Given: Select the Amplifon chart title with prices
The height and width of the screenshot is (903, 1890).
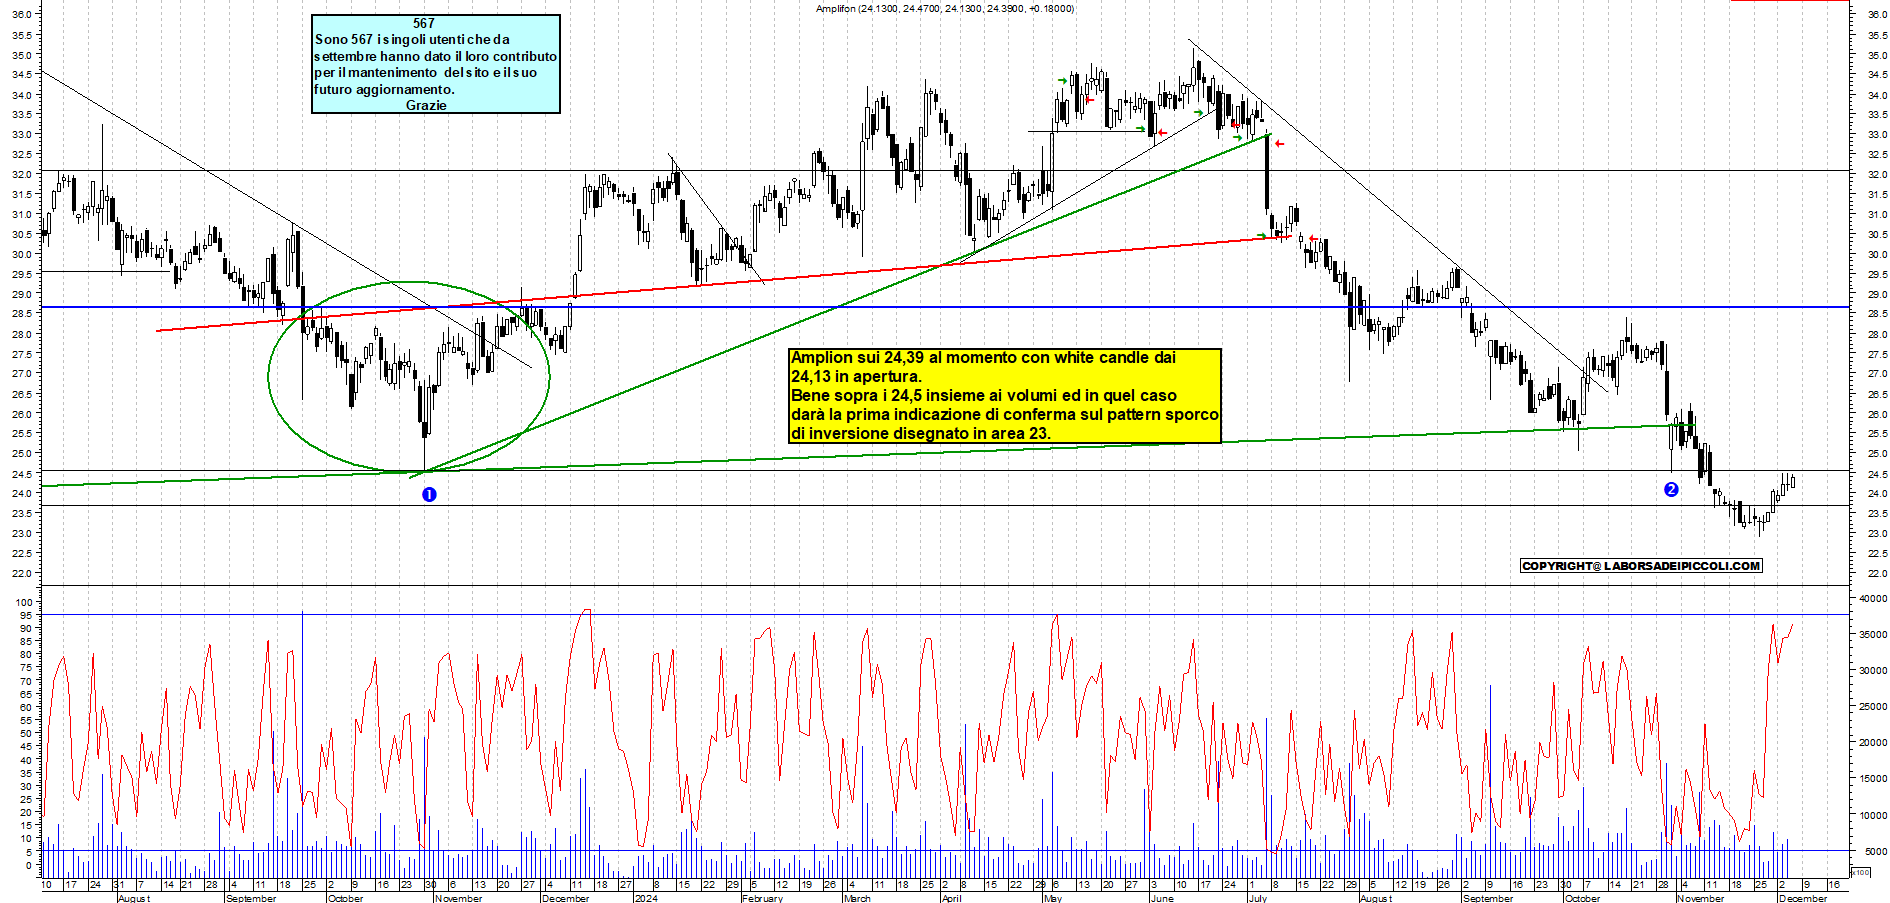Looking at the screenshot, I should point(945,8).
